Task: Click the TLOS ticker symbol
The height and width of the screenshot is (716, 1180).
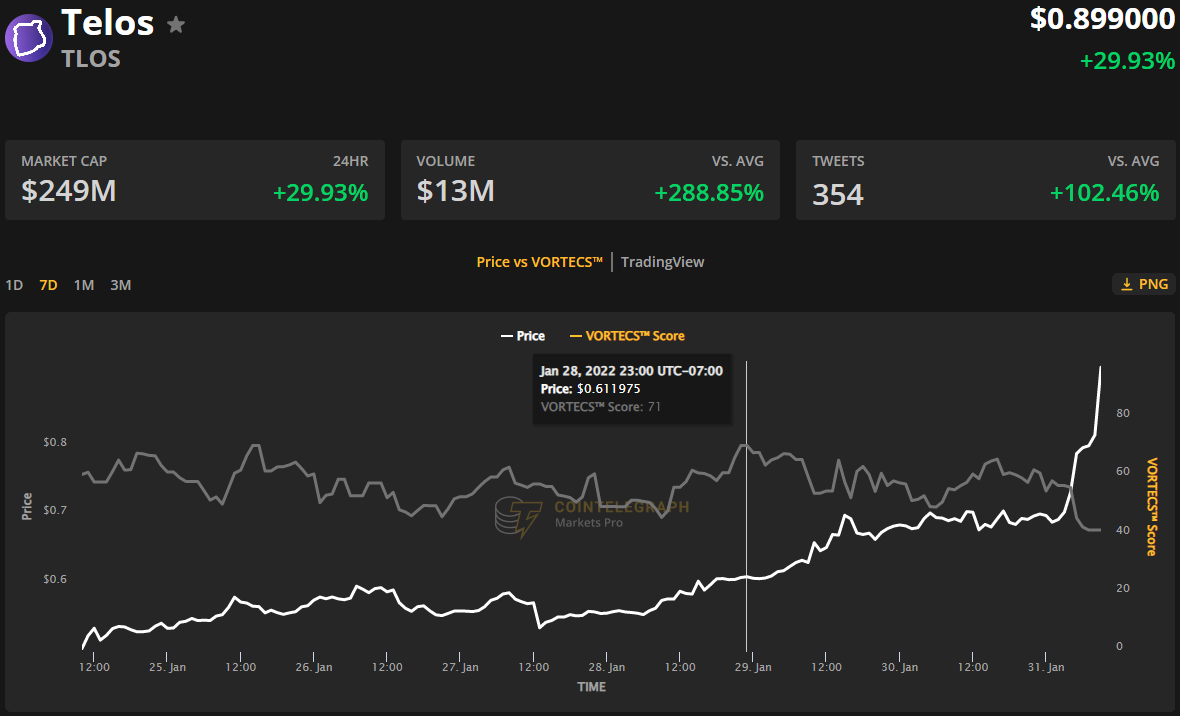Action: click(x=91, y=59)
